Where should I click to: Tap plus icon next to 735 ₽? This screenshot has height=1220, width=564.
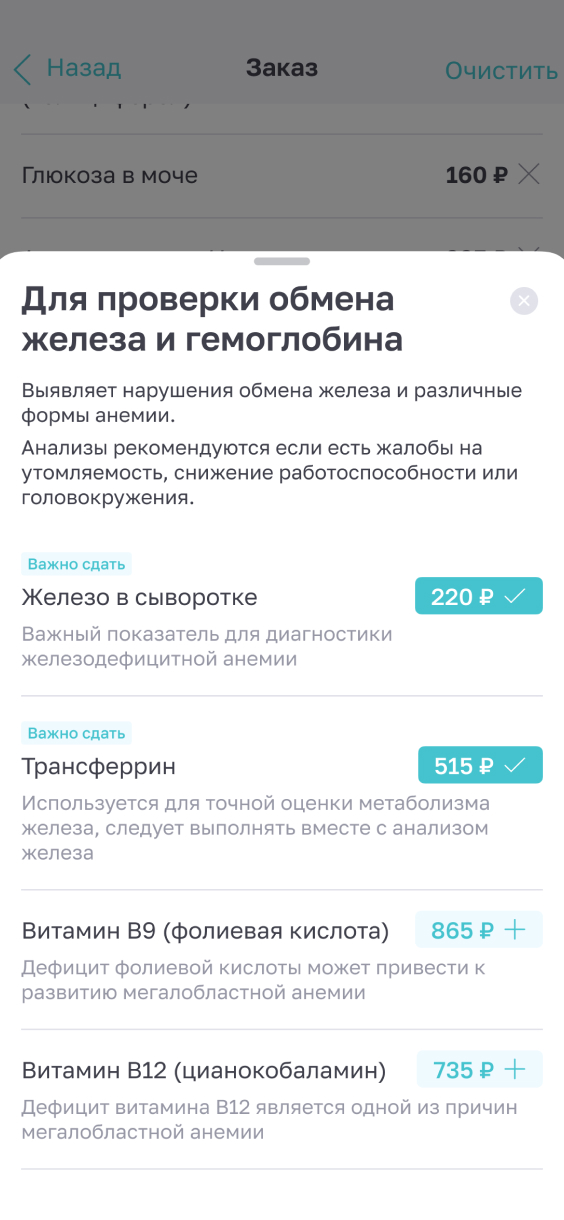[x=515, y=1070]
